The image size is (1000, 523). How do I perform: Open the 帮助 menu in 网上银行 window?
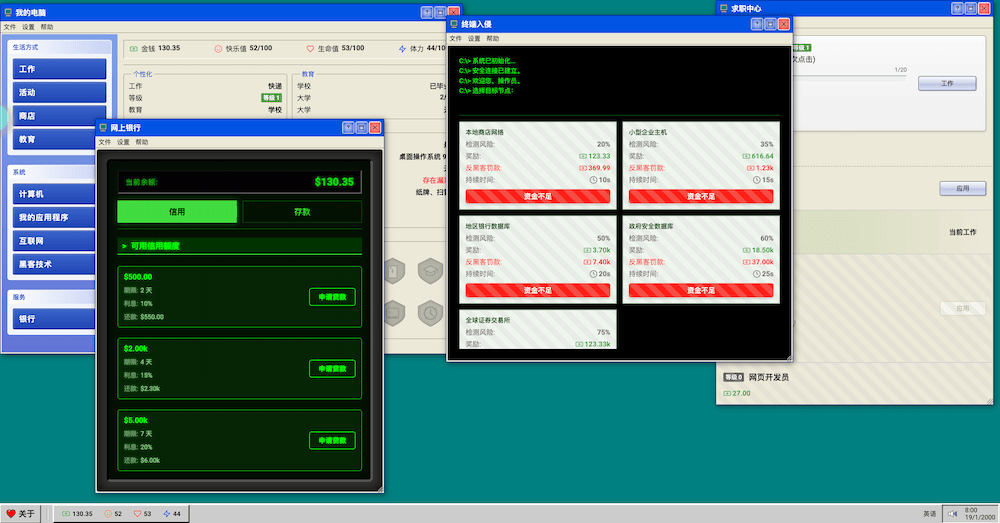[142, 142]
